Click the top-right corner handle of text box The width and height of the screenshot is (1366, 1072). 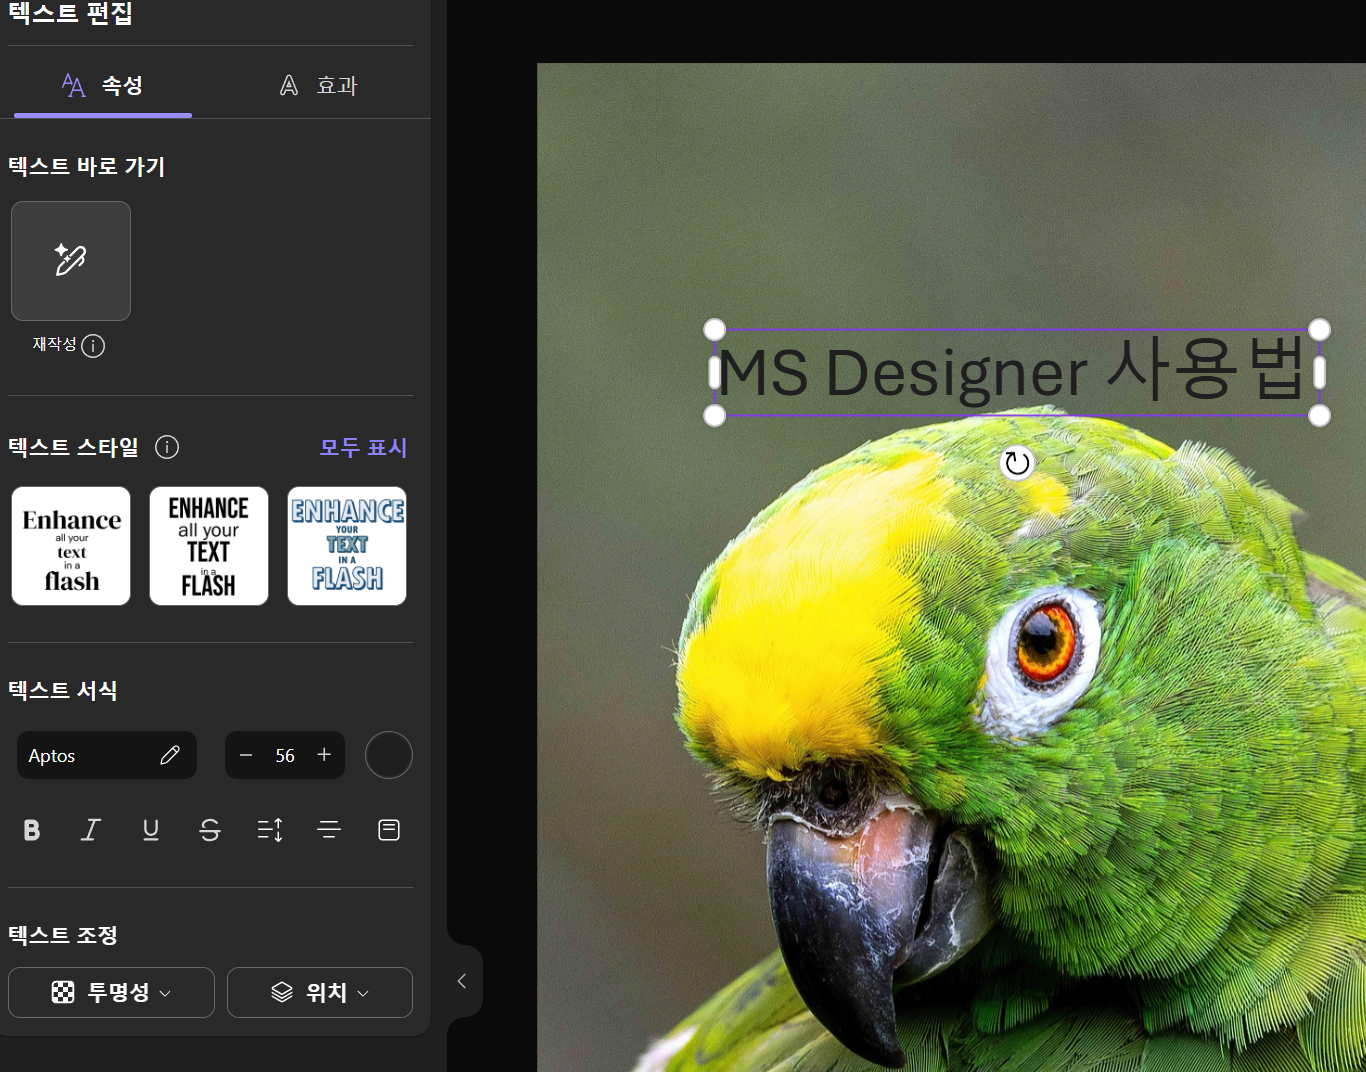tap(1319, 329)
